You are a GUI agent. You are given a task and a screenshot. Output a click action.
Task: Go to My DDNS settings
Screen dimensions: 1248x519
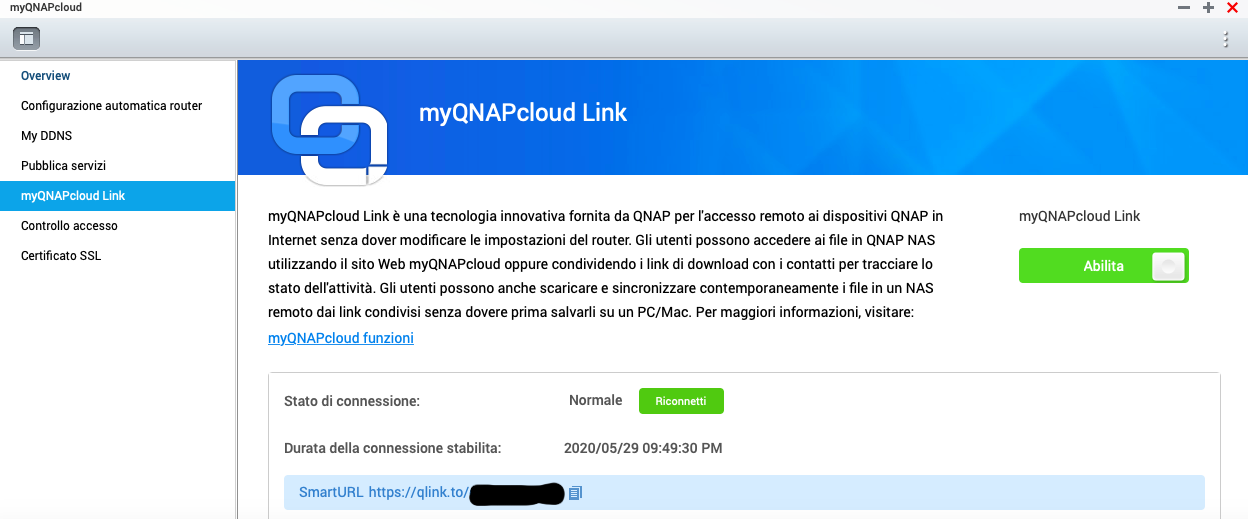pos(46,136)
